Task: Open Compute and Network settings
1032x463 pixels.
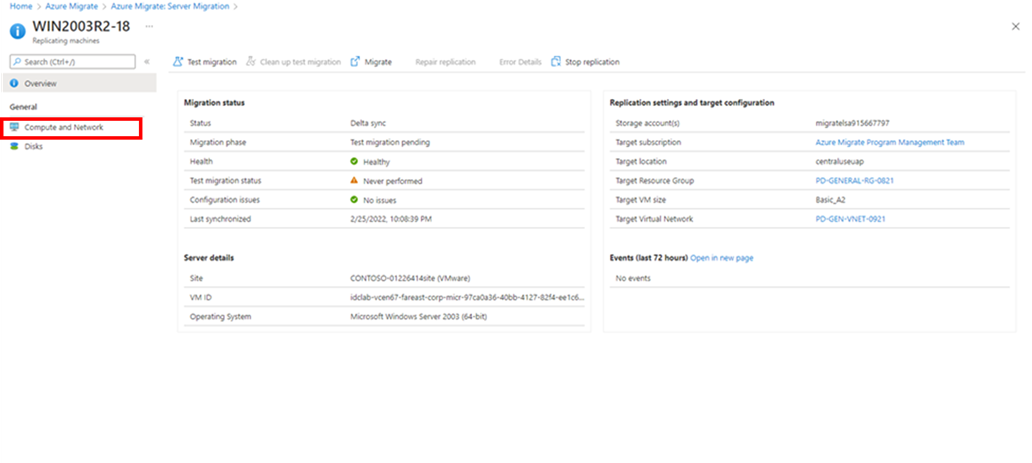Action: click(63, 128)
